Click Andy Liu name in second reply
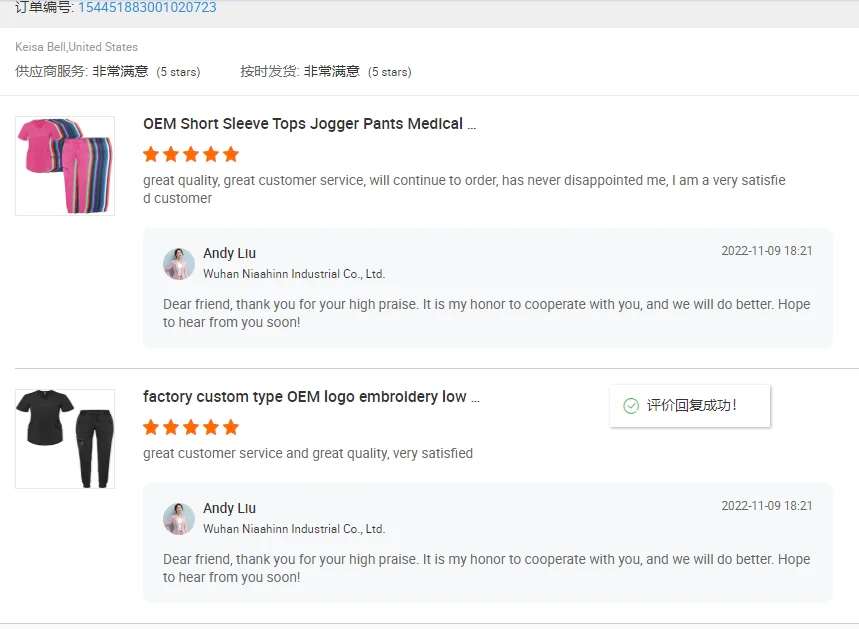 click(x=229, y=508)
